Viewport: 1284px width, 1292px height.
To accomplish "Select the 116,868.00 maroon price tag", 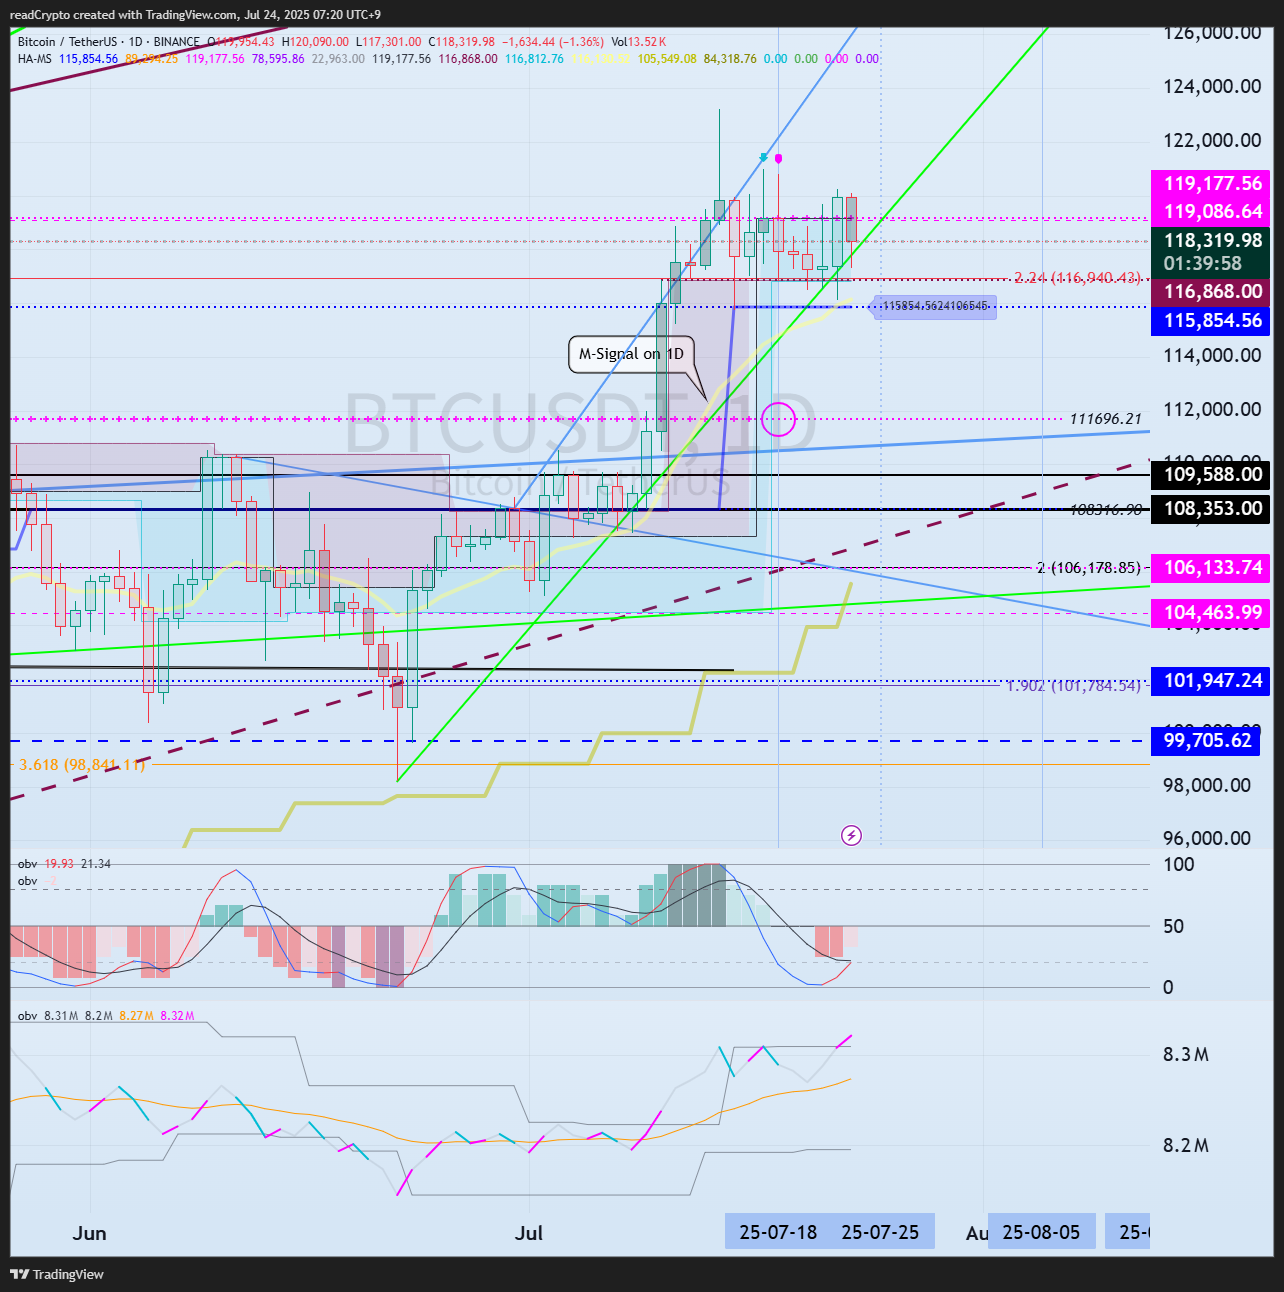I will click(1212, 291).
